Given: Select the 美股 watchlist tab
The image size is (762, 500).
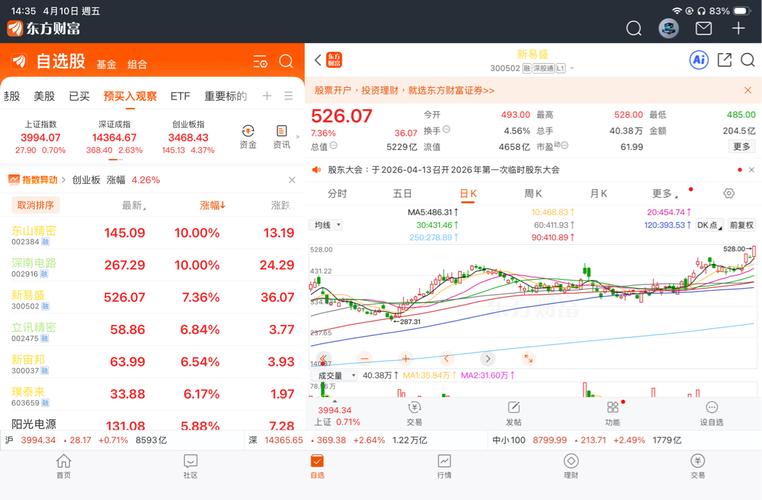Looking at the screenshot, I should [x=44, y=96].
